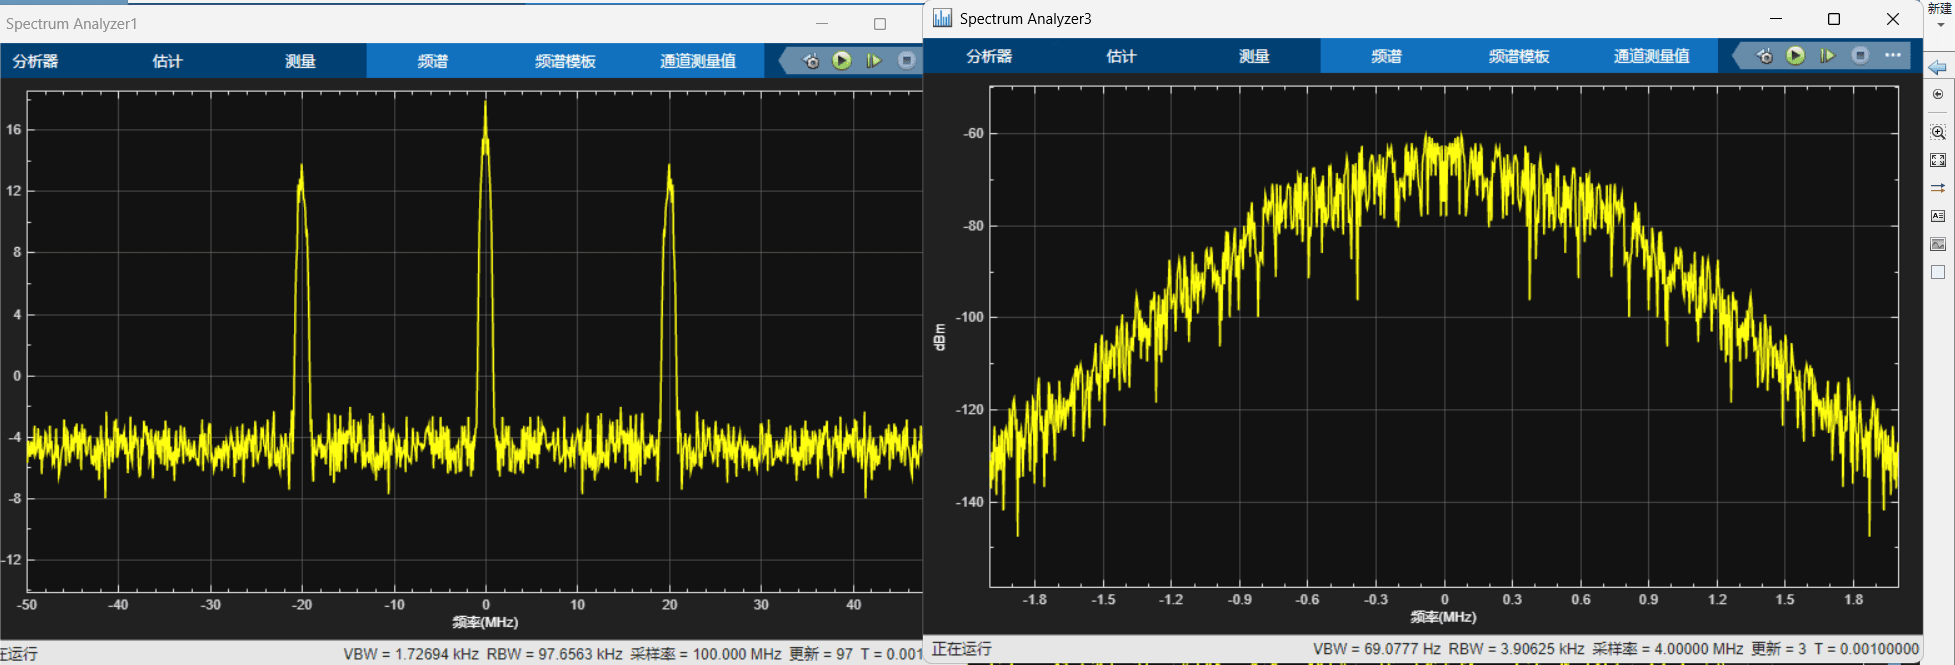Expand the 新建 dropdown arrow
This screenshot has width=1955, height=665.
(x=1941, y=25)
